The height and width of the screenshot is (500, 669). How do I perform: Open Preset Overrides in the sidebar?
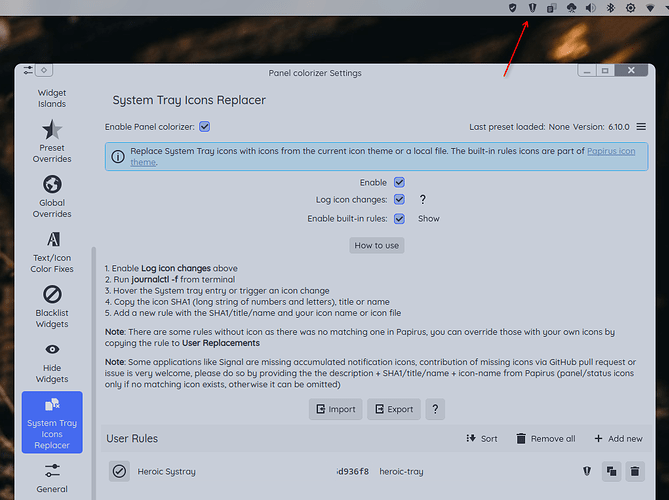point(52,139)
